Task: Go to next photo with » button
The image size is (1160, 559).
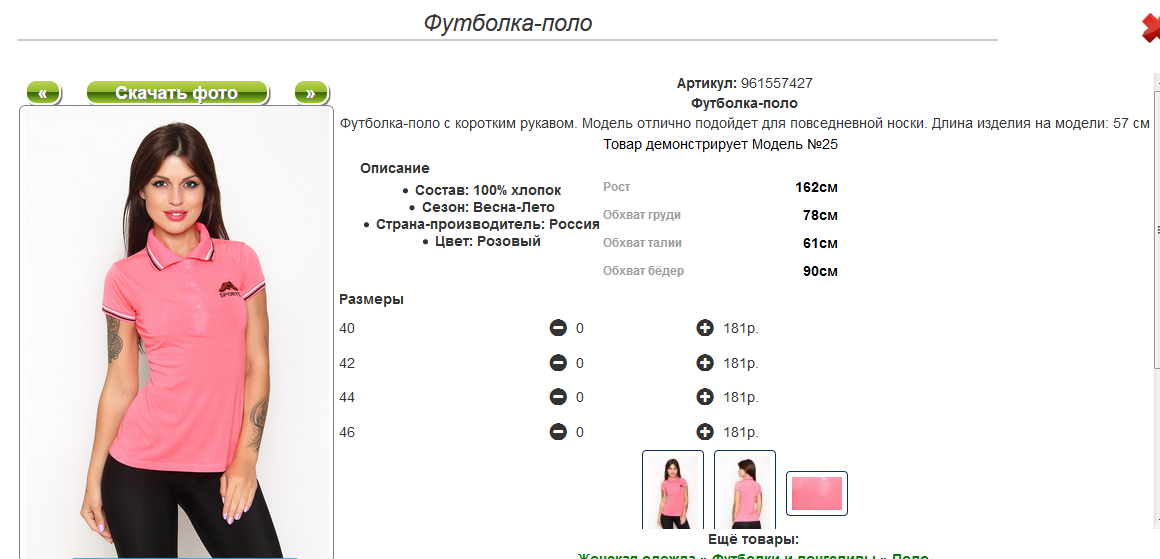Action: pyautogui.click(x=311, y=93)
